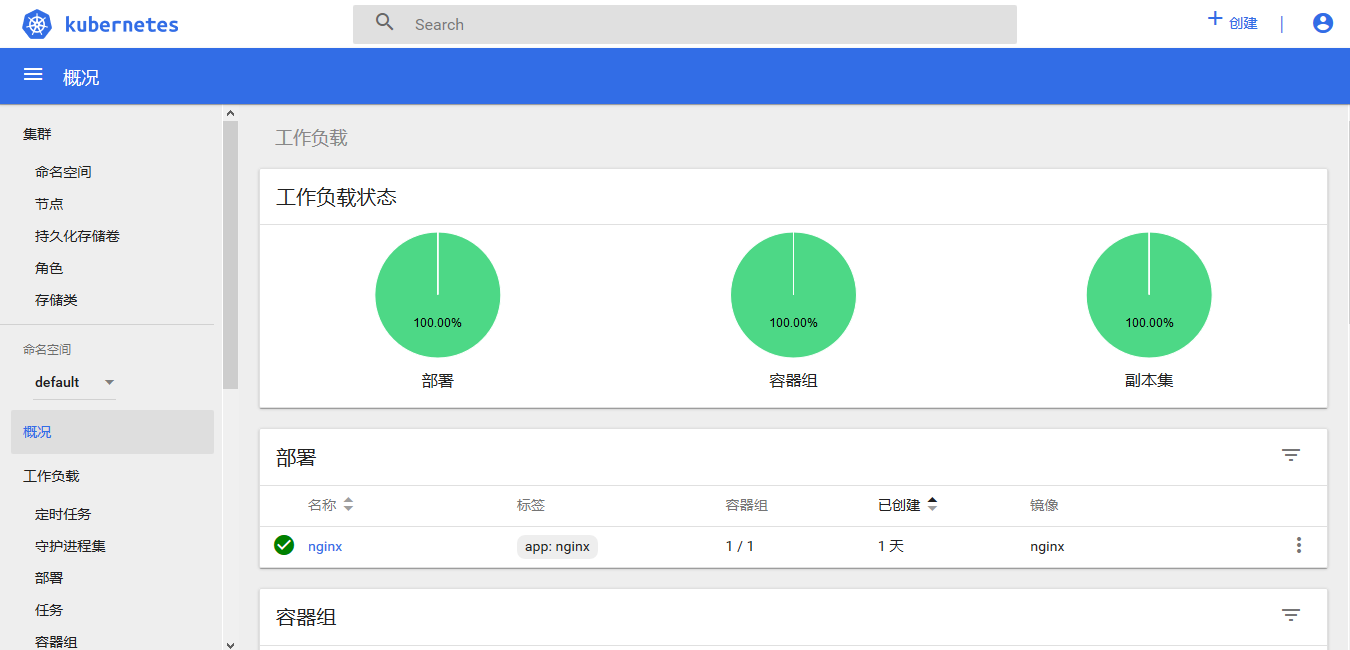
Task: Click the plus icon beside 创建
Action: (1215, 19)
